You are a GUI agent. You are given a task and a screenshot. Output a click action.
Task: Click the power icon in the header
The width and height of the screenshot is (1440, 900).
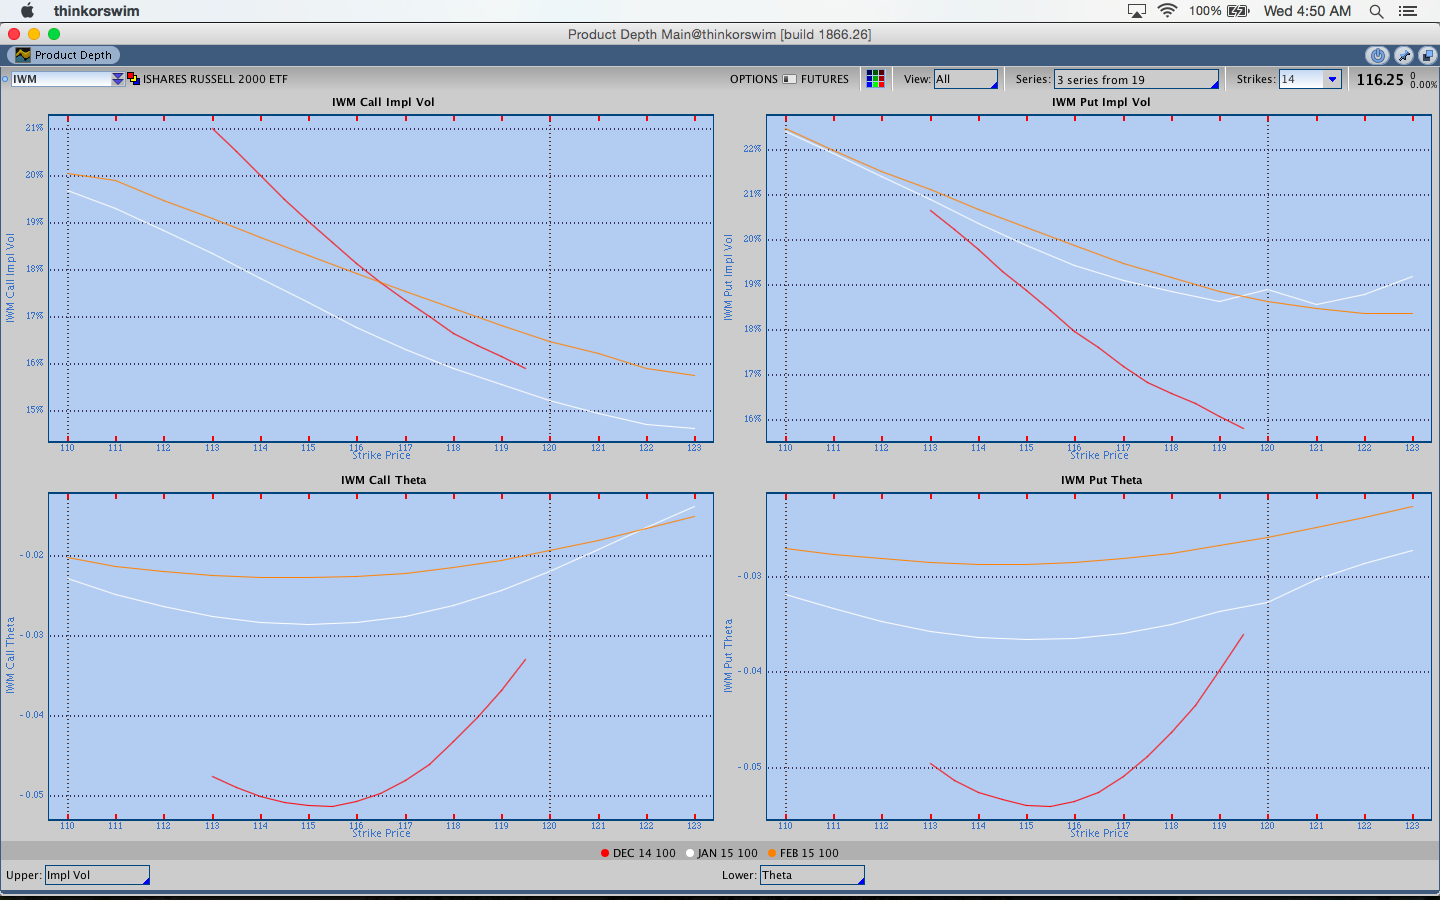coord(1377,56)
